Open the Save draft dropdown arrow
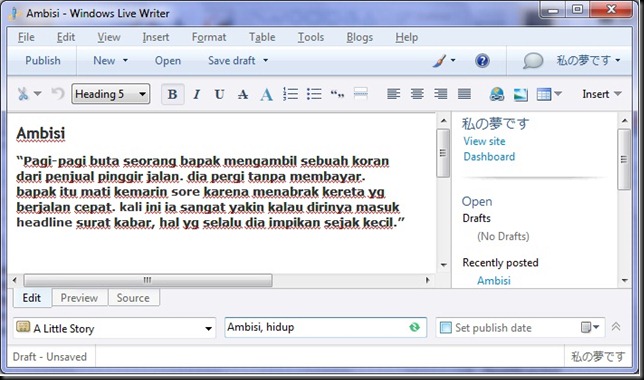The height and width of the screenshot is (380, 644). [266, 60]
